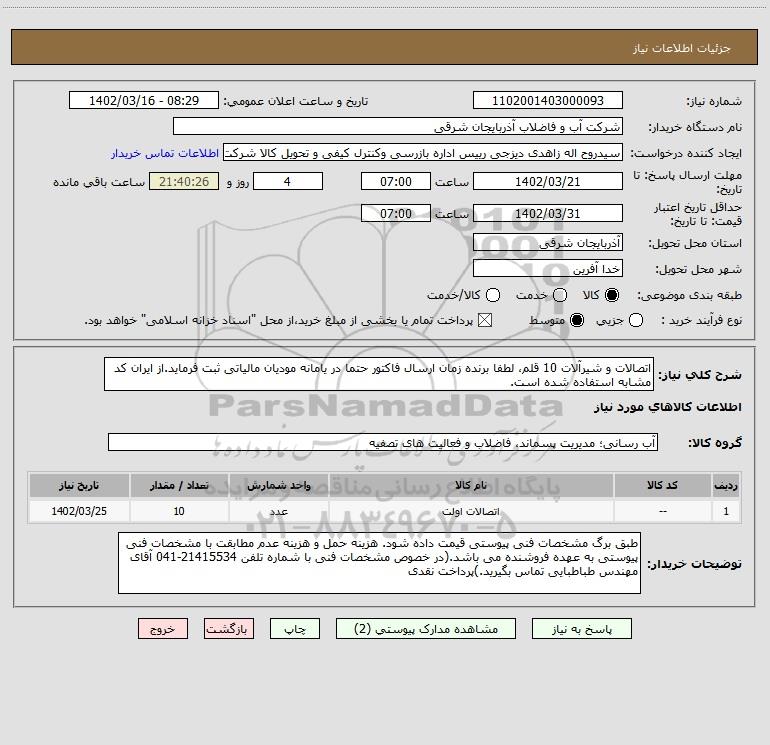Click the days remaining field showing 4
Viewport: 770px width, 745px height.
(x=288, y=181)
